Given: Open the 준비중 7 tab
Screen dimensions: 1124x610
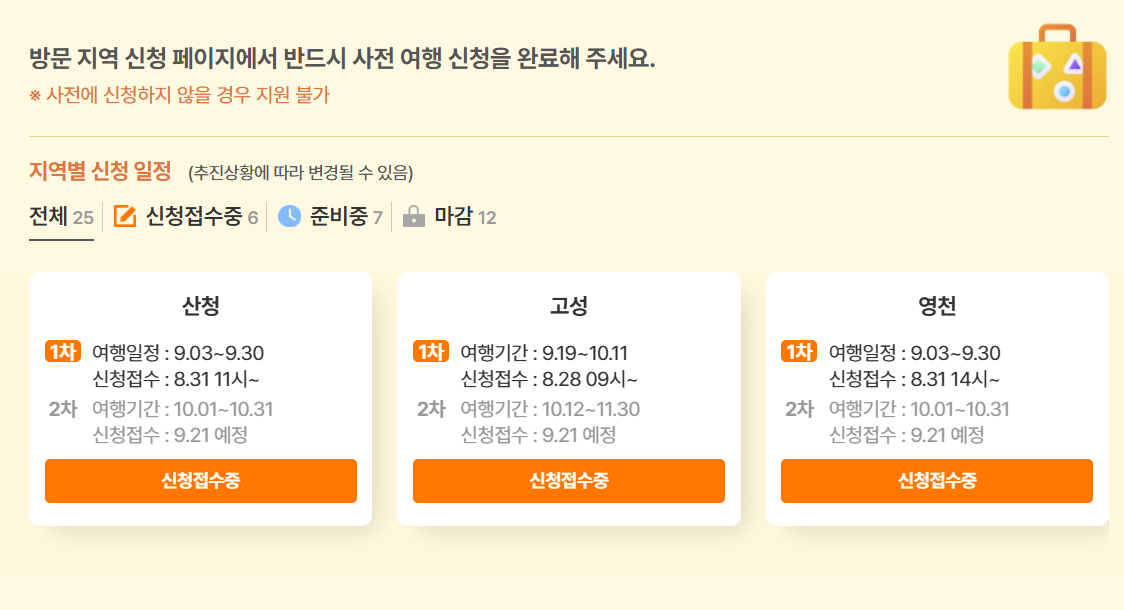Looking at the screenshot, I should pos(330,216).
